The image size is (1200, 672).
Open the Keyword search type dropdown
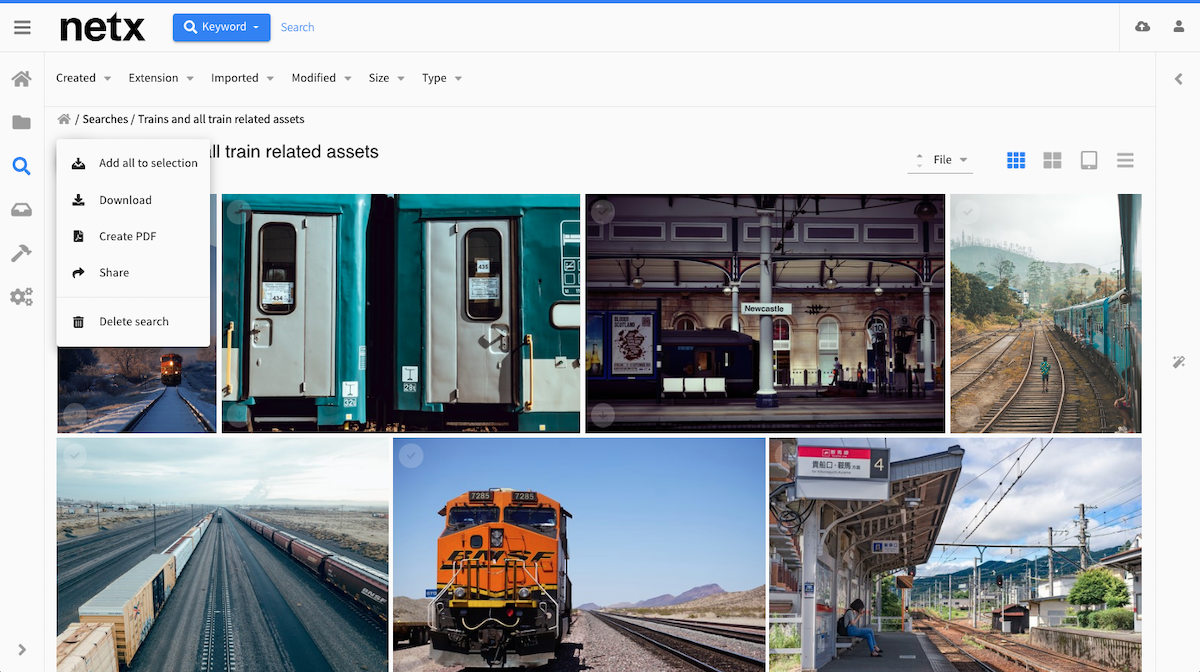222,27
